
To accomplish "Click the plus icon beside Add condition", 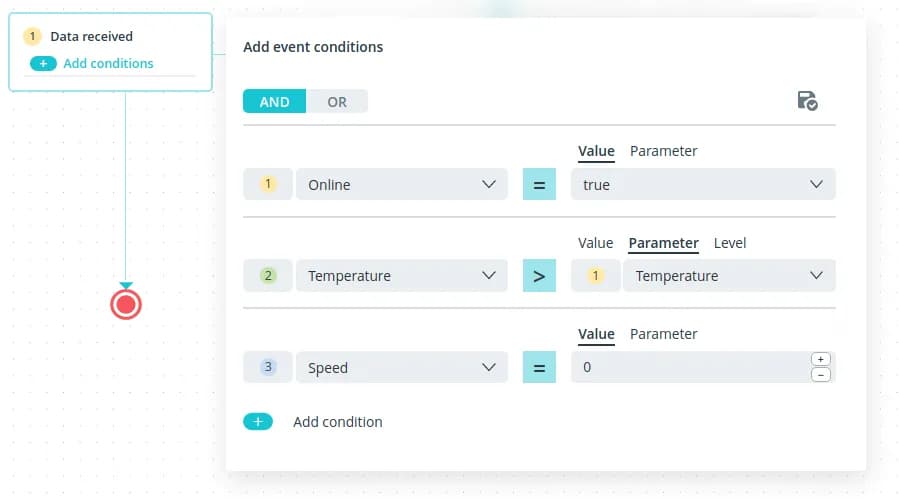I will [x=257, y=422].
